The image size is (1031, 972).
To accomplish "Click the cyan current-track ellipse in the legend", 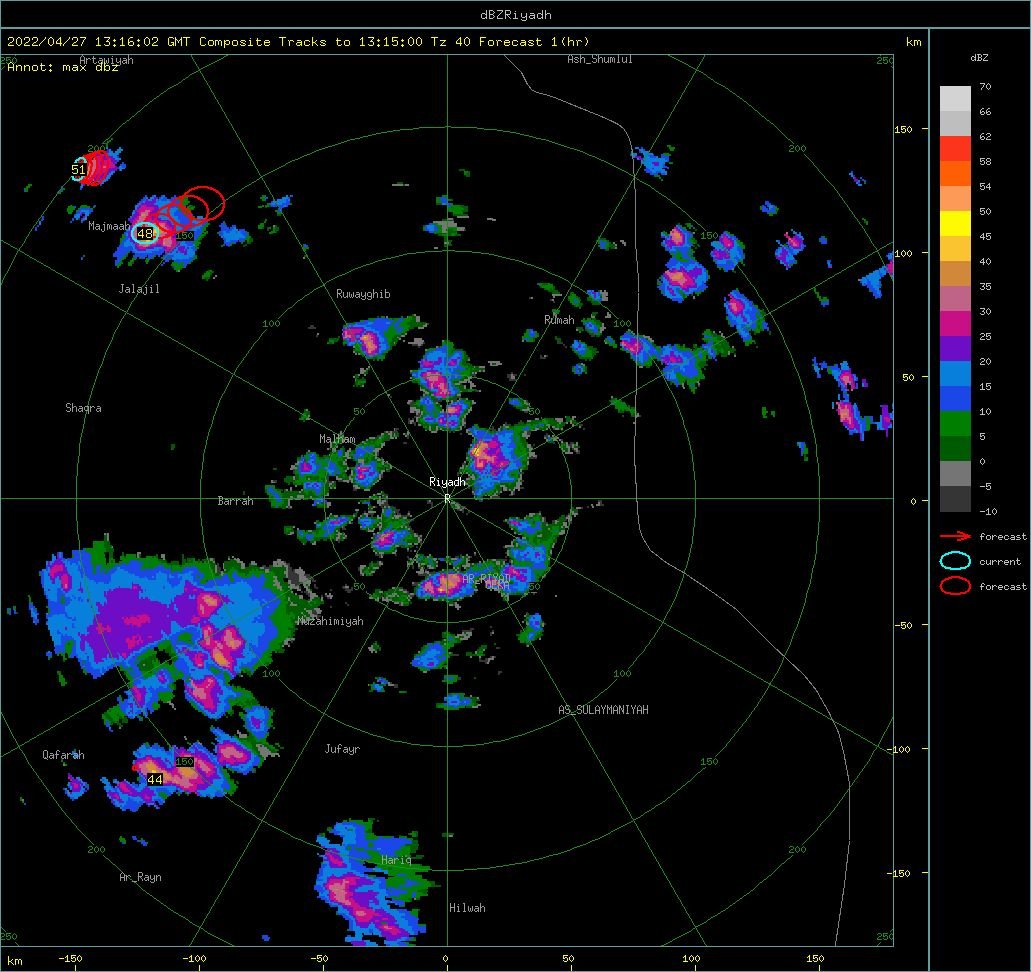I will tap(955, 561).
